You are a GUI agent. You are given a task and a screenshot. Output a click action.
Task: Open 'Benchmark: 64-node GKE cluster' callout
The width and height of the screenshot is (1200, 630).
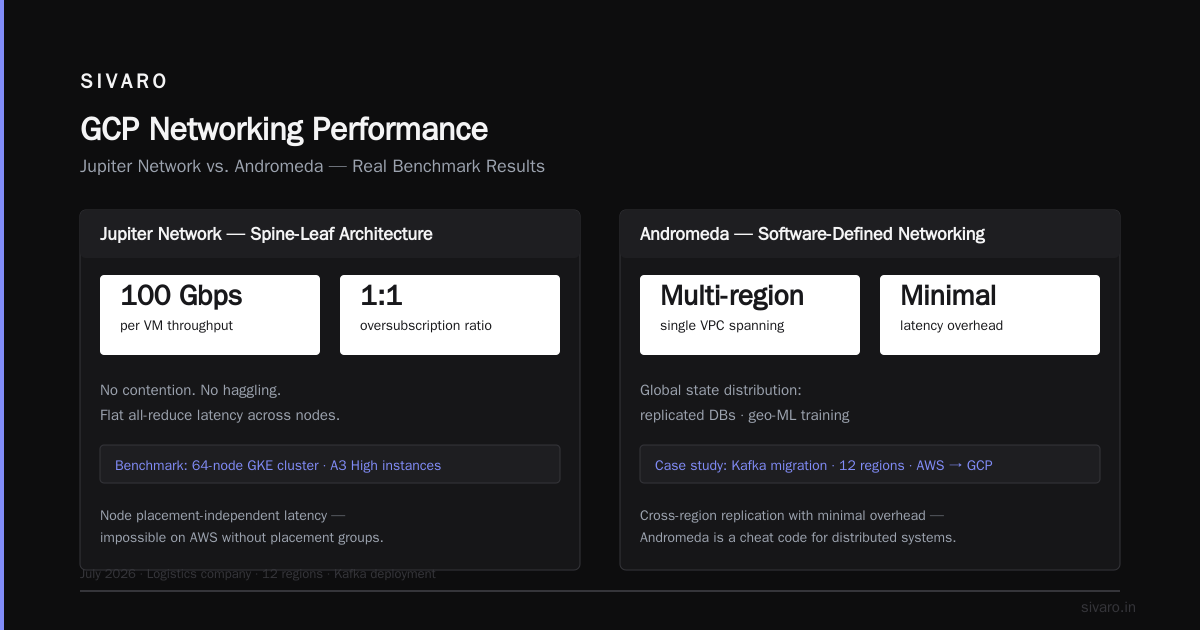point(330,464)
